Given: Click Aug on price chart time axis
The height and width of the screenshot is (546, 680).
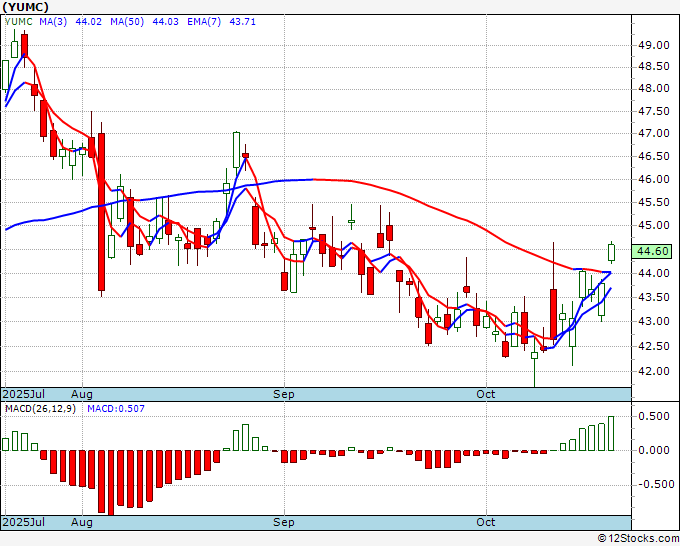Looking at the screenshot, I should (82, 394).
